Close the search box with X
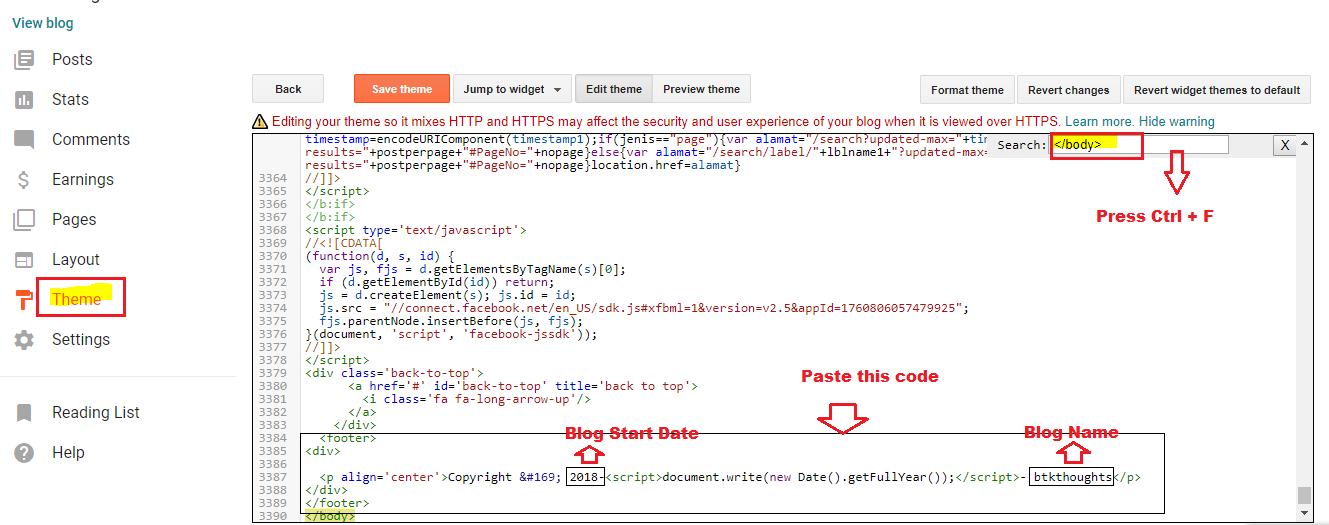This screenshot has width=1329, height=525. [x=1285, y=146]
